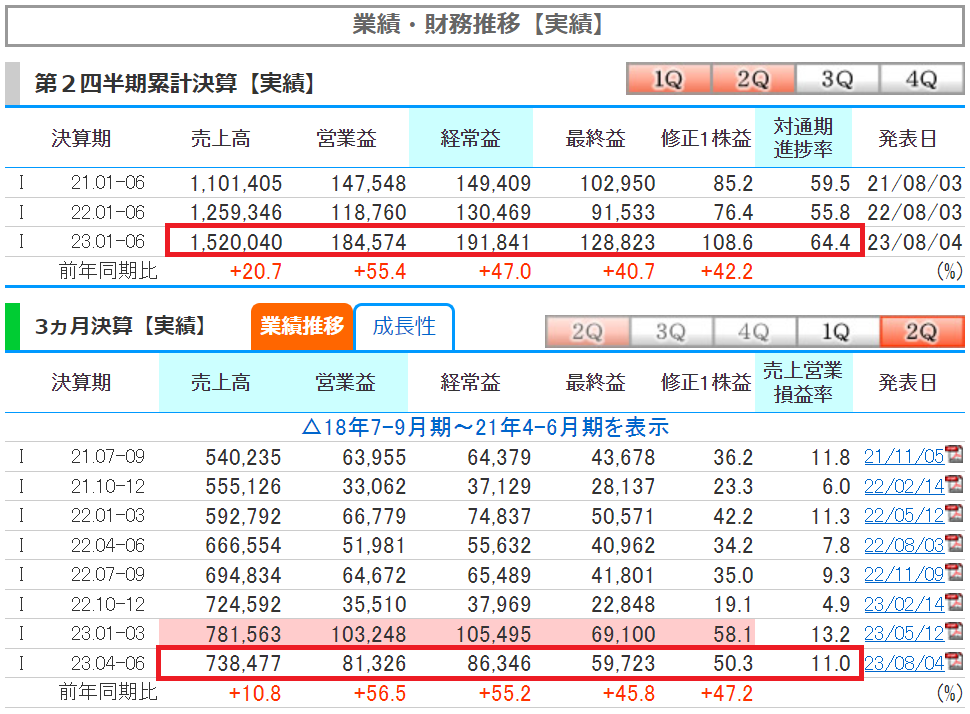Open PDF icon next to 21/11/05
Screen dimensions: 970x714
click(955, 455)
